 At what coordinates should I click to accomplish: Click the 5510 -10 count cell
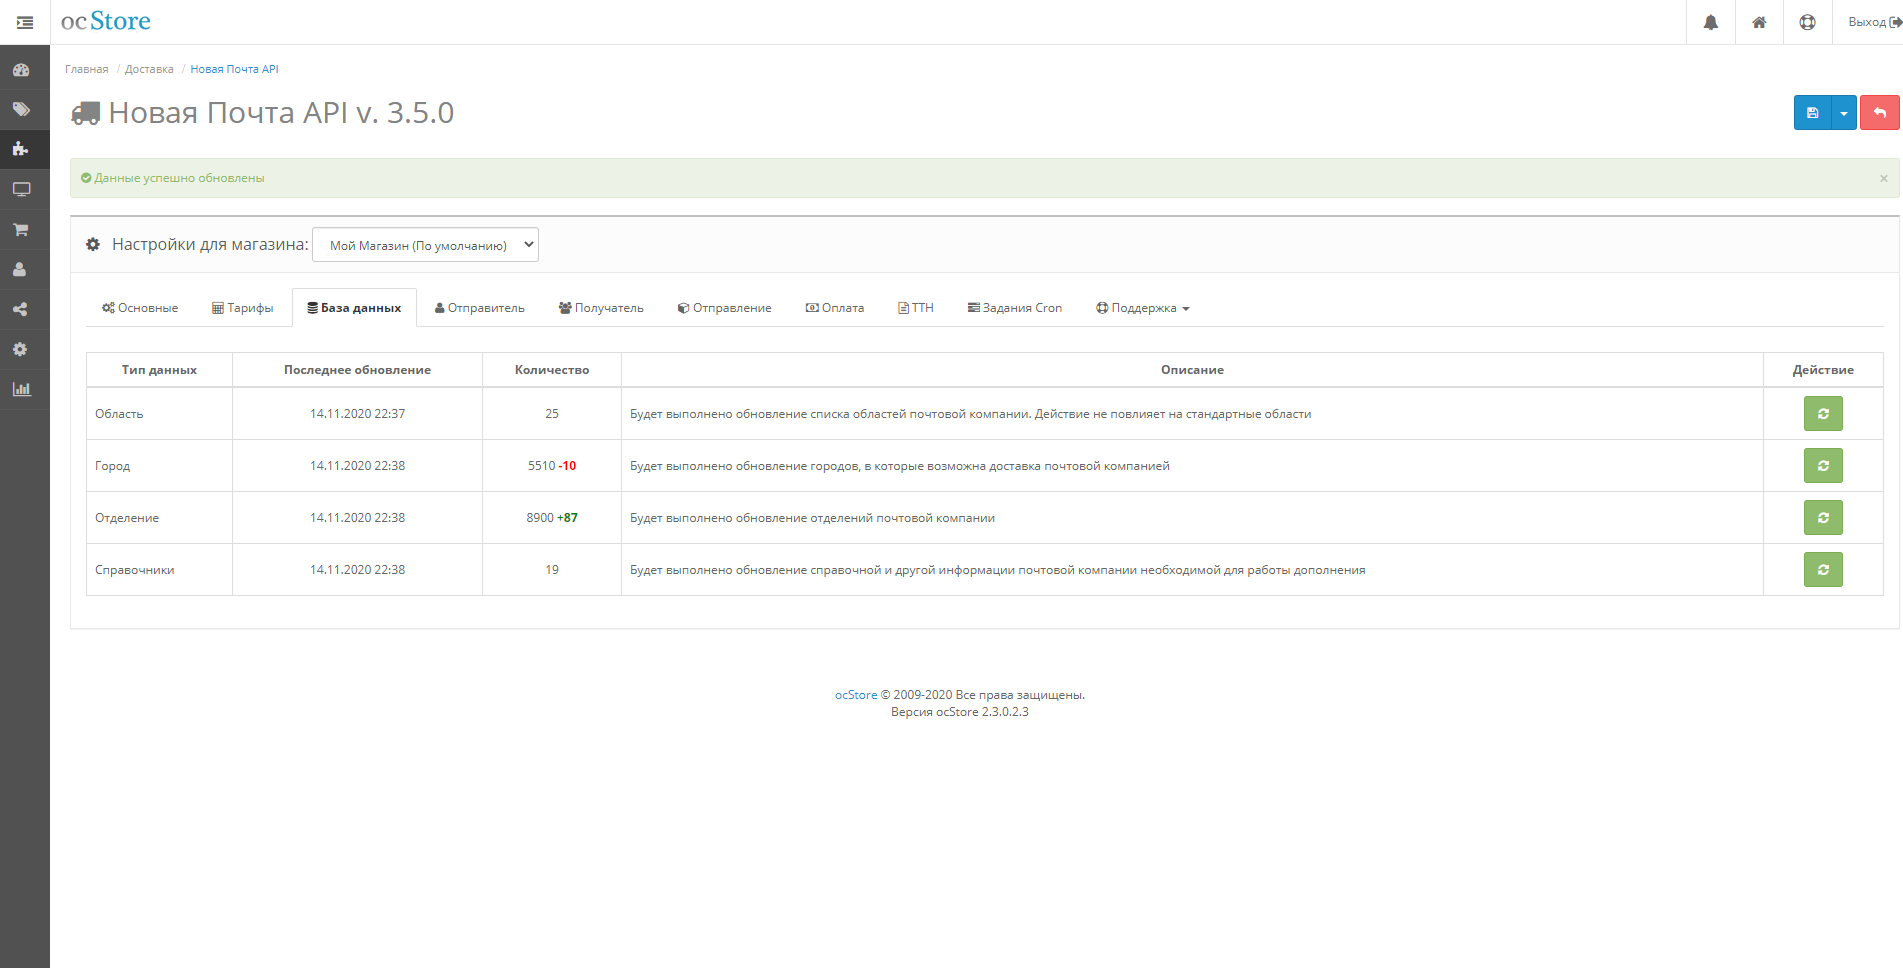point(552,466)
